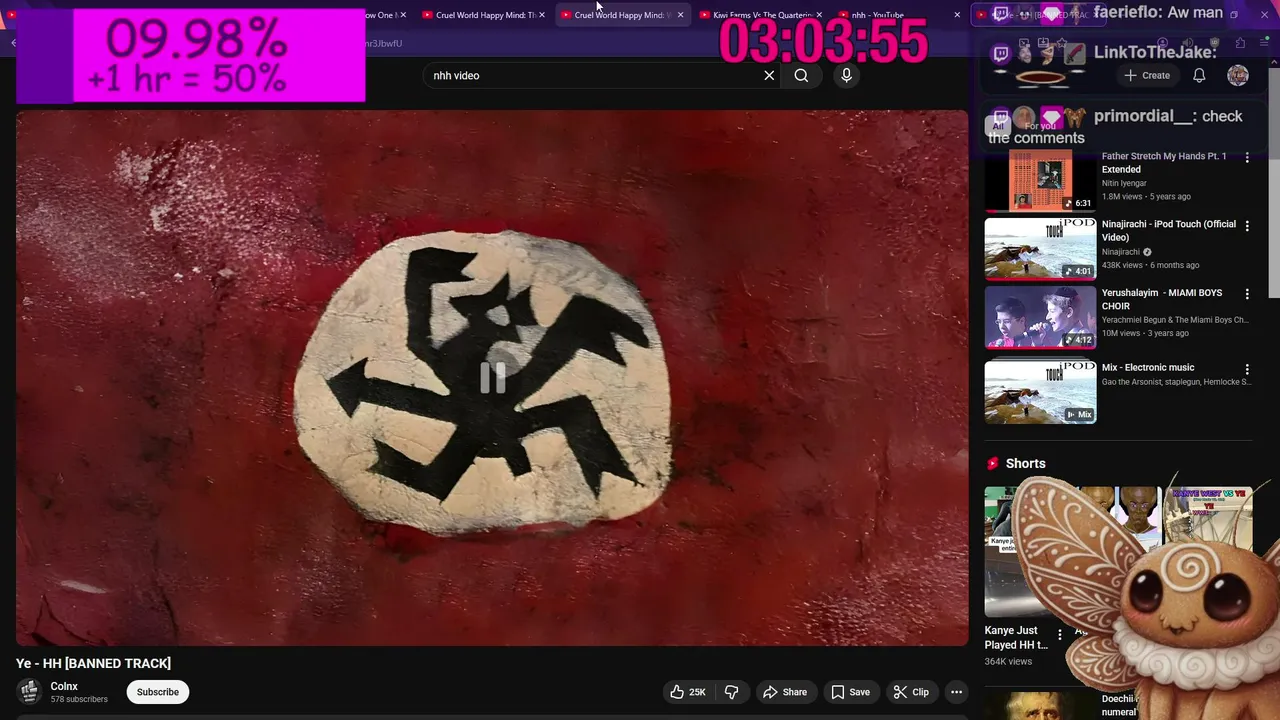
Task: Like the video showing 25K likes
Action: (688, 692)
